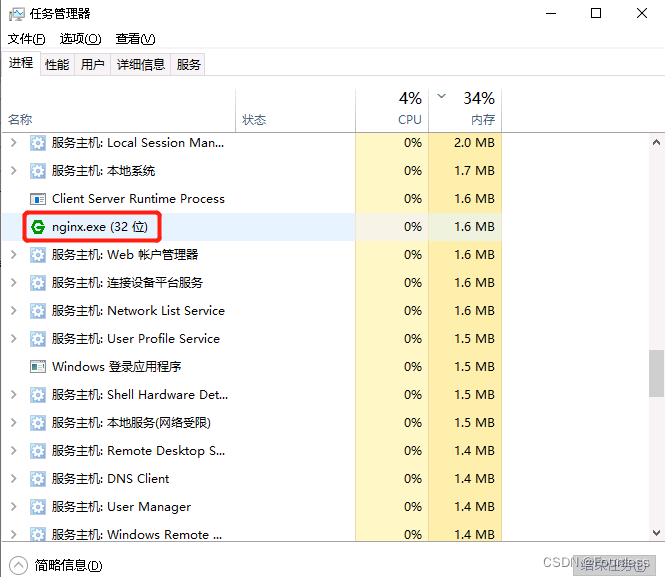The height and width of the screenshot is (577, 665).
Task: Expand 服务主机: 本地系统 group
Action: [x=14, y=170]
